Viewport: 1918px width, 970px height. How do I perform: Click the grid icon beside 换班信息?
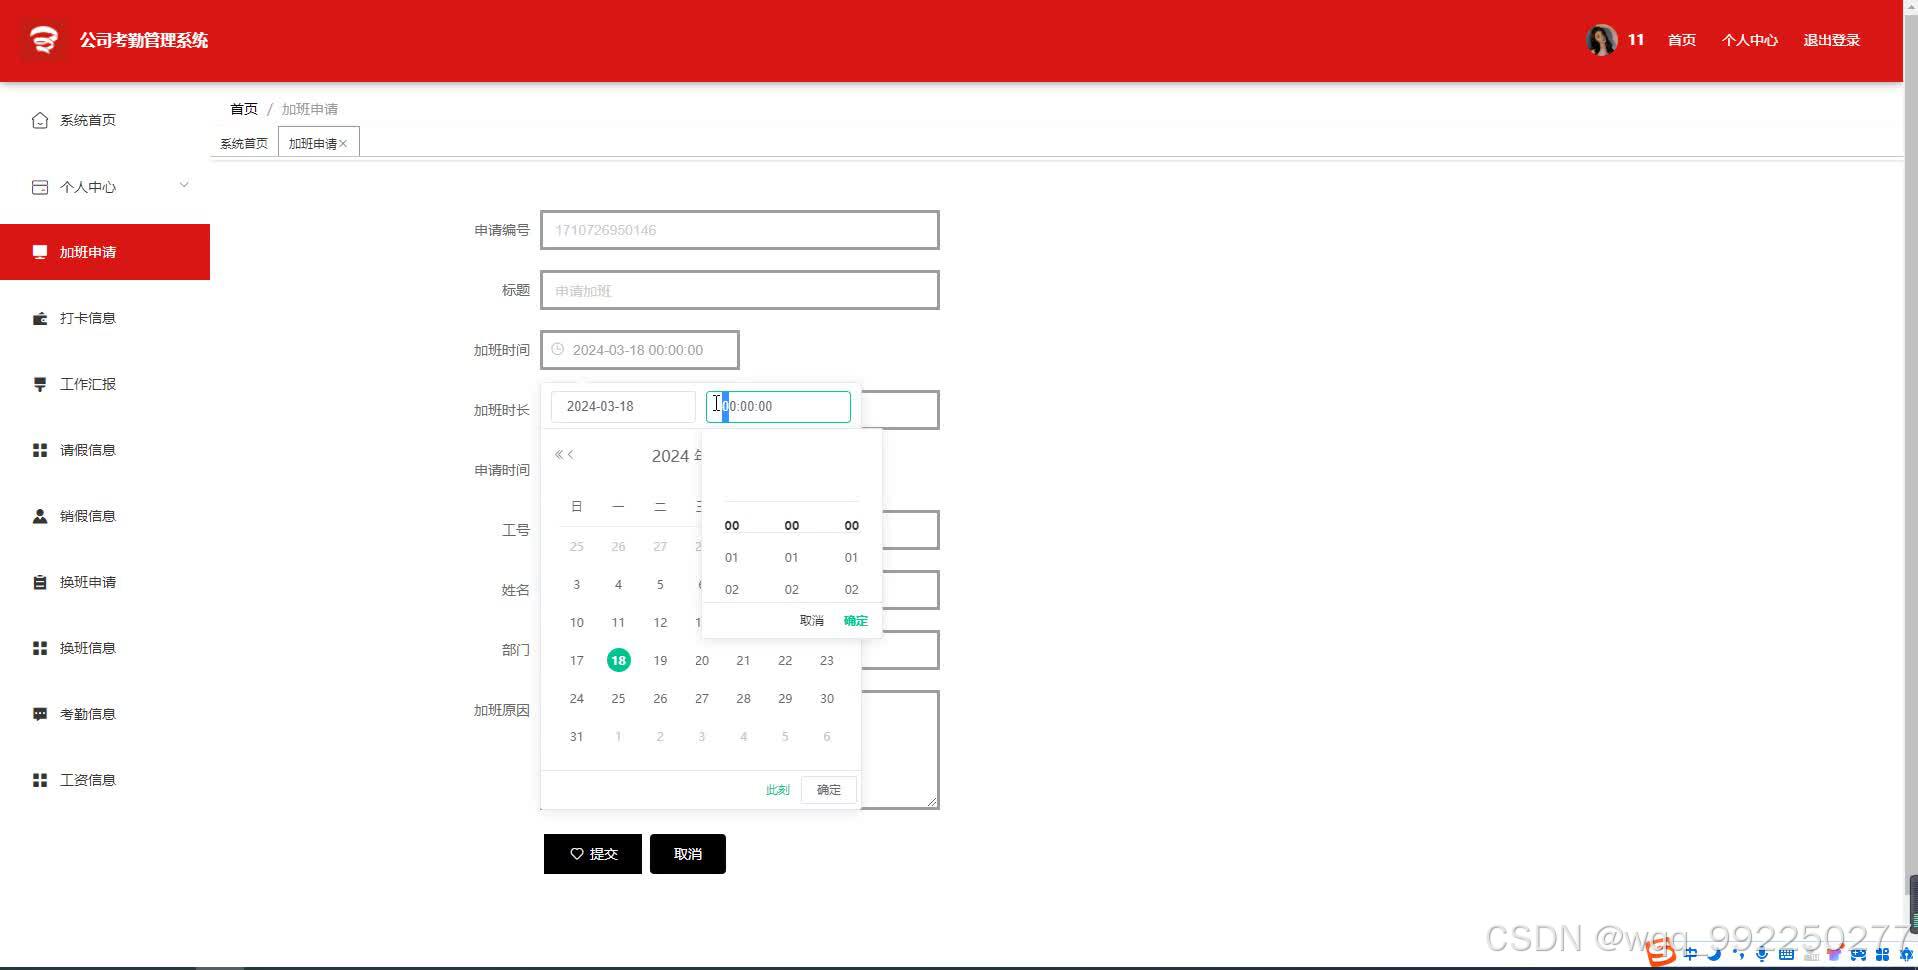click(x=40, y=648)
